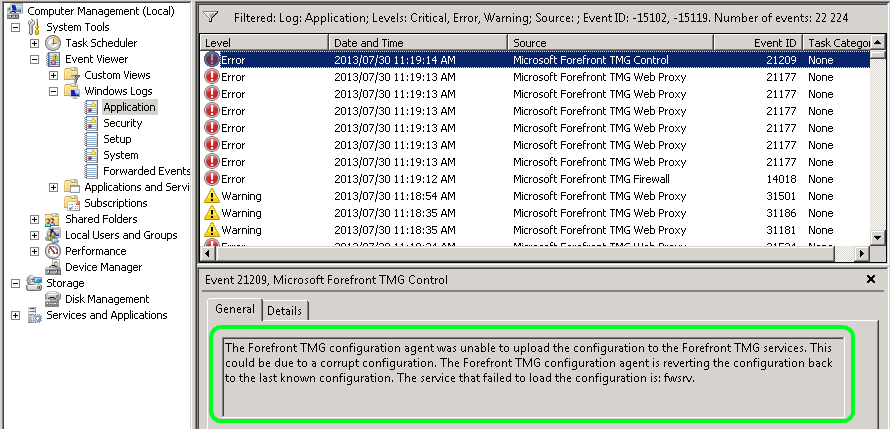
Task: Click the Services and Applications icon
Action: click(34, 315)
